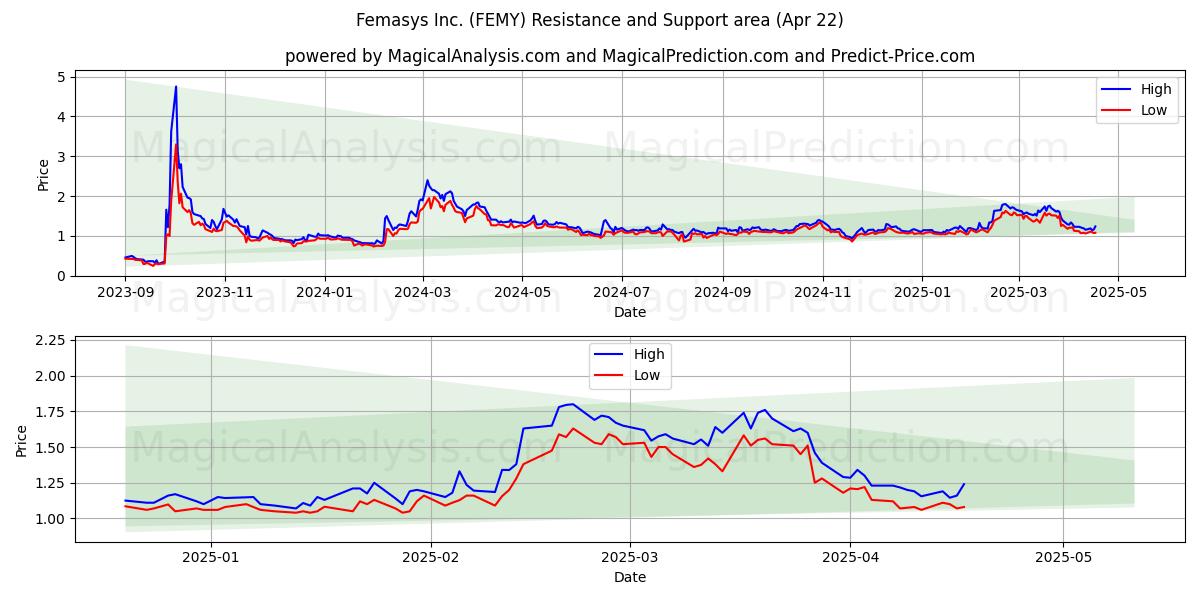The width and height of the screenshot is (1200, 600).
Task: Click the 'Date' axis label under bottom chart
Action: (x=630, y=577)
